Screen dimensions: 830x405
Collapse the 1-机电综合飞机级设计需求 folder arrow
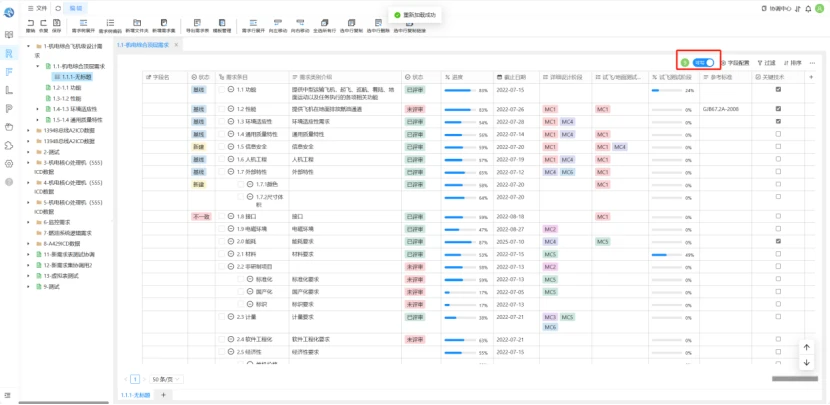[x=29, y=46]
